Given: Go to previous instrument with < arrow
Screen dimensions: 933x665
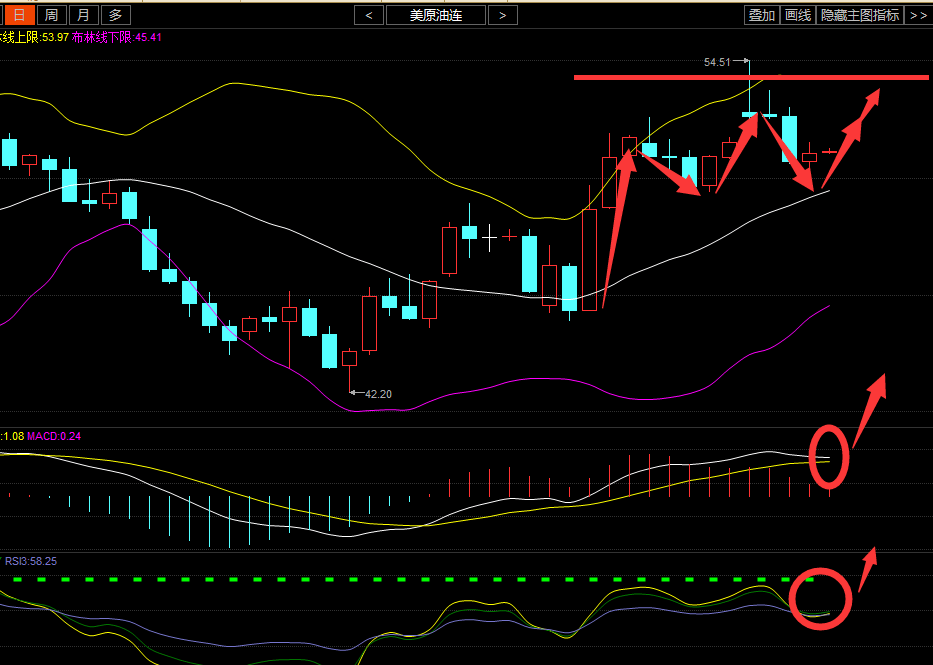Looking at the screenshot, I should [x=369, y=15].
